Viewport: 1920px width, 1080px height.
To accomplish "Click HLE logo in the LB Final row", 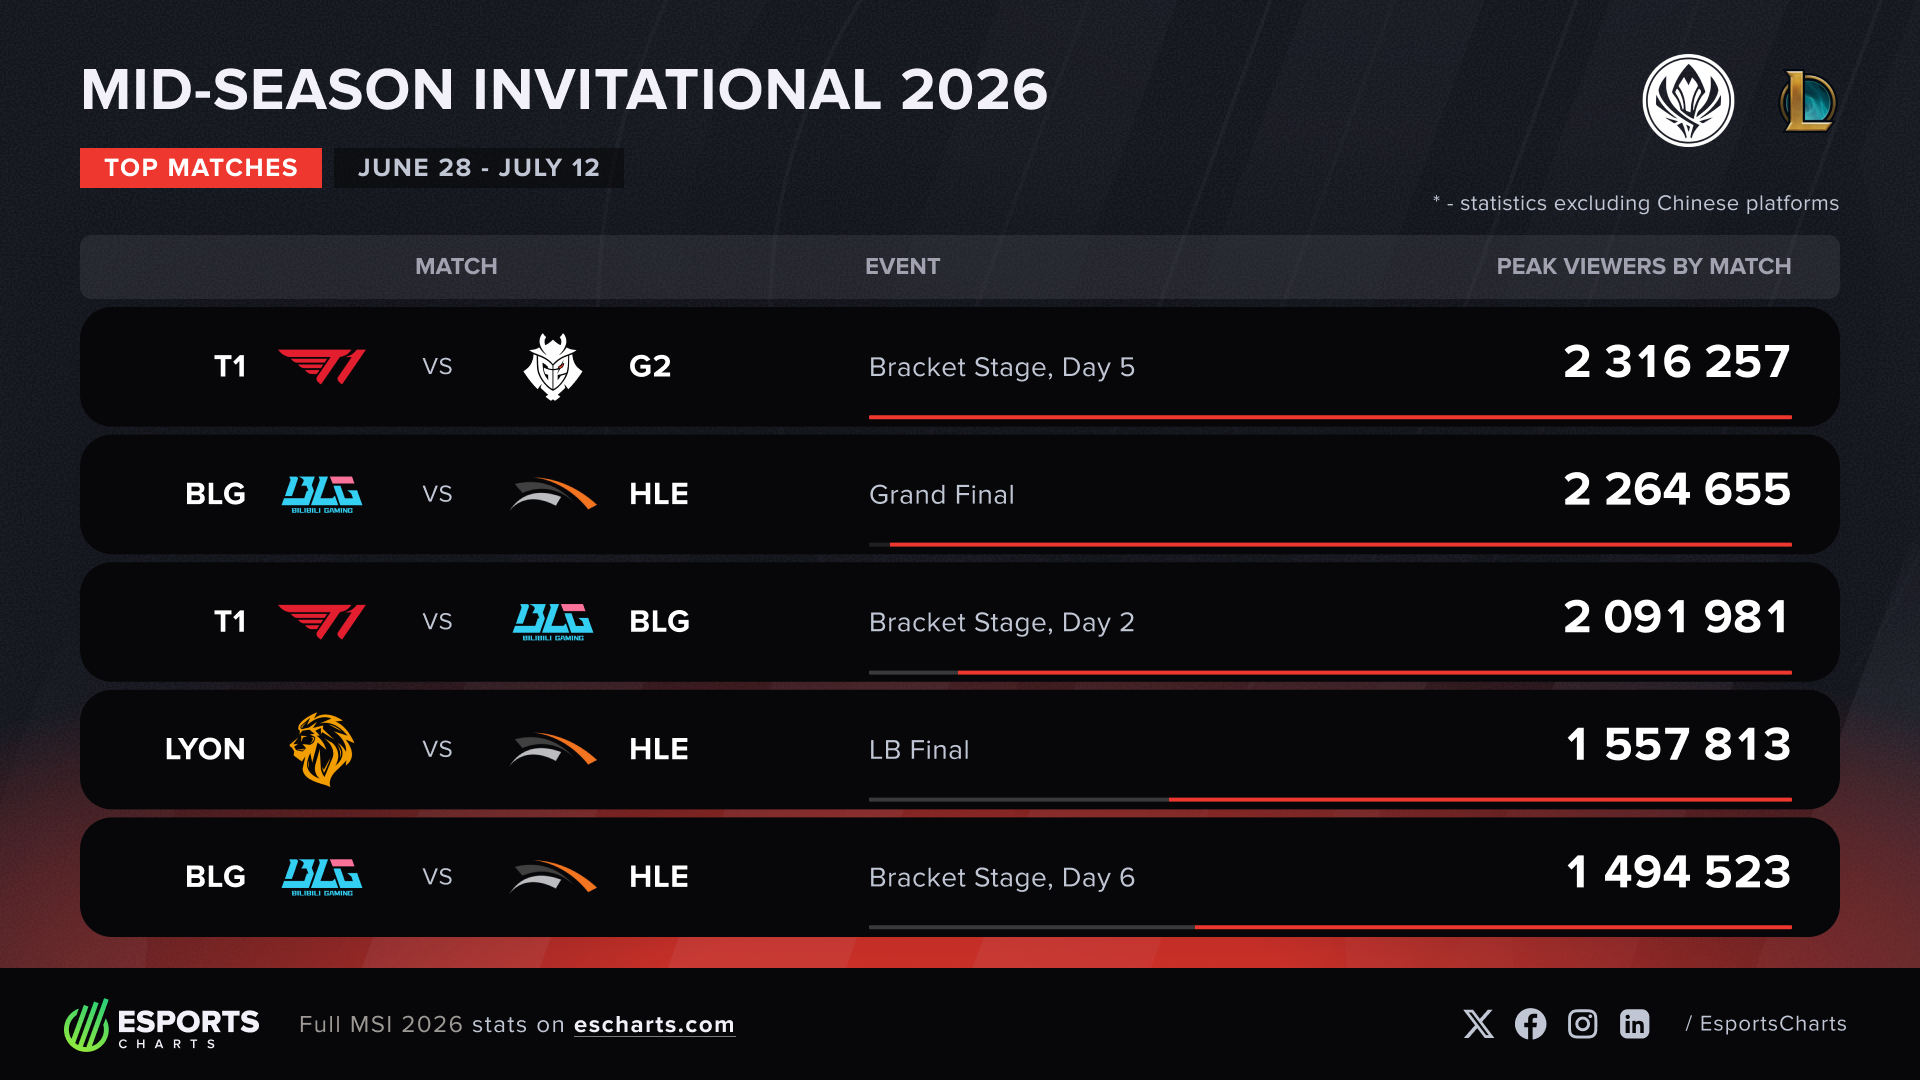I will point(553,749).
